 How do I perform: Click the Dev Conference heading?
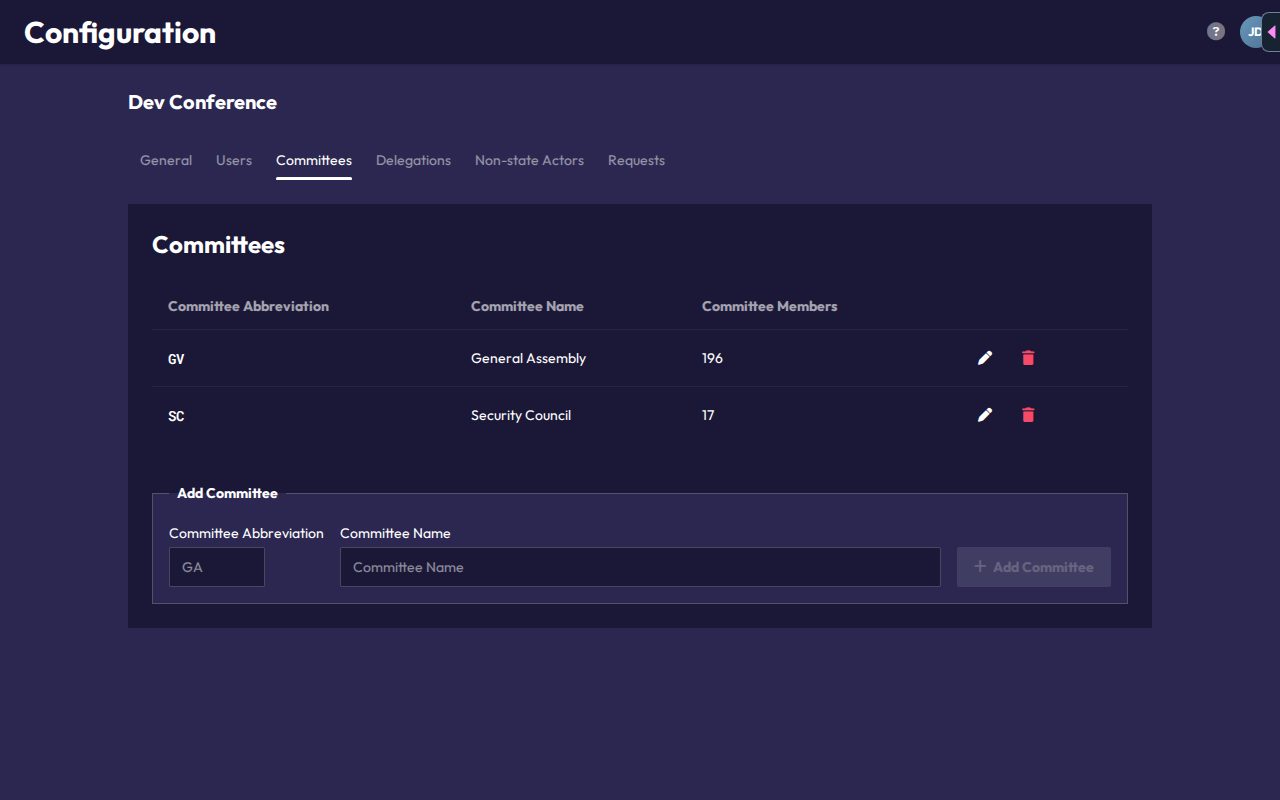coord(202,102)
